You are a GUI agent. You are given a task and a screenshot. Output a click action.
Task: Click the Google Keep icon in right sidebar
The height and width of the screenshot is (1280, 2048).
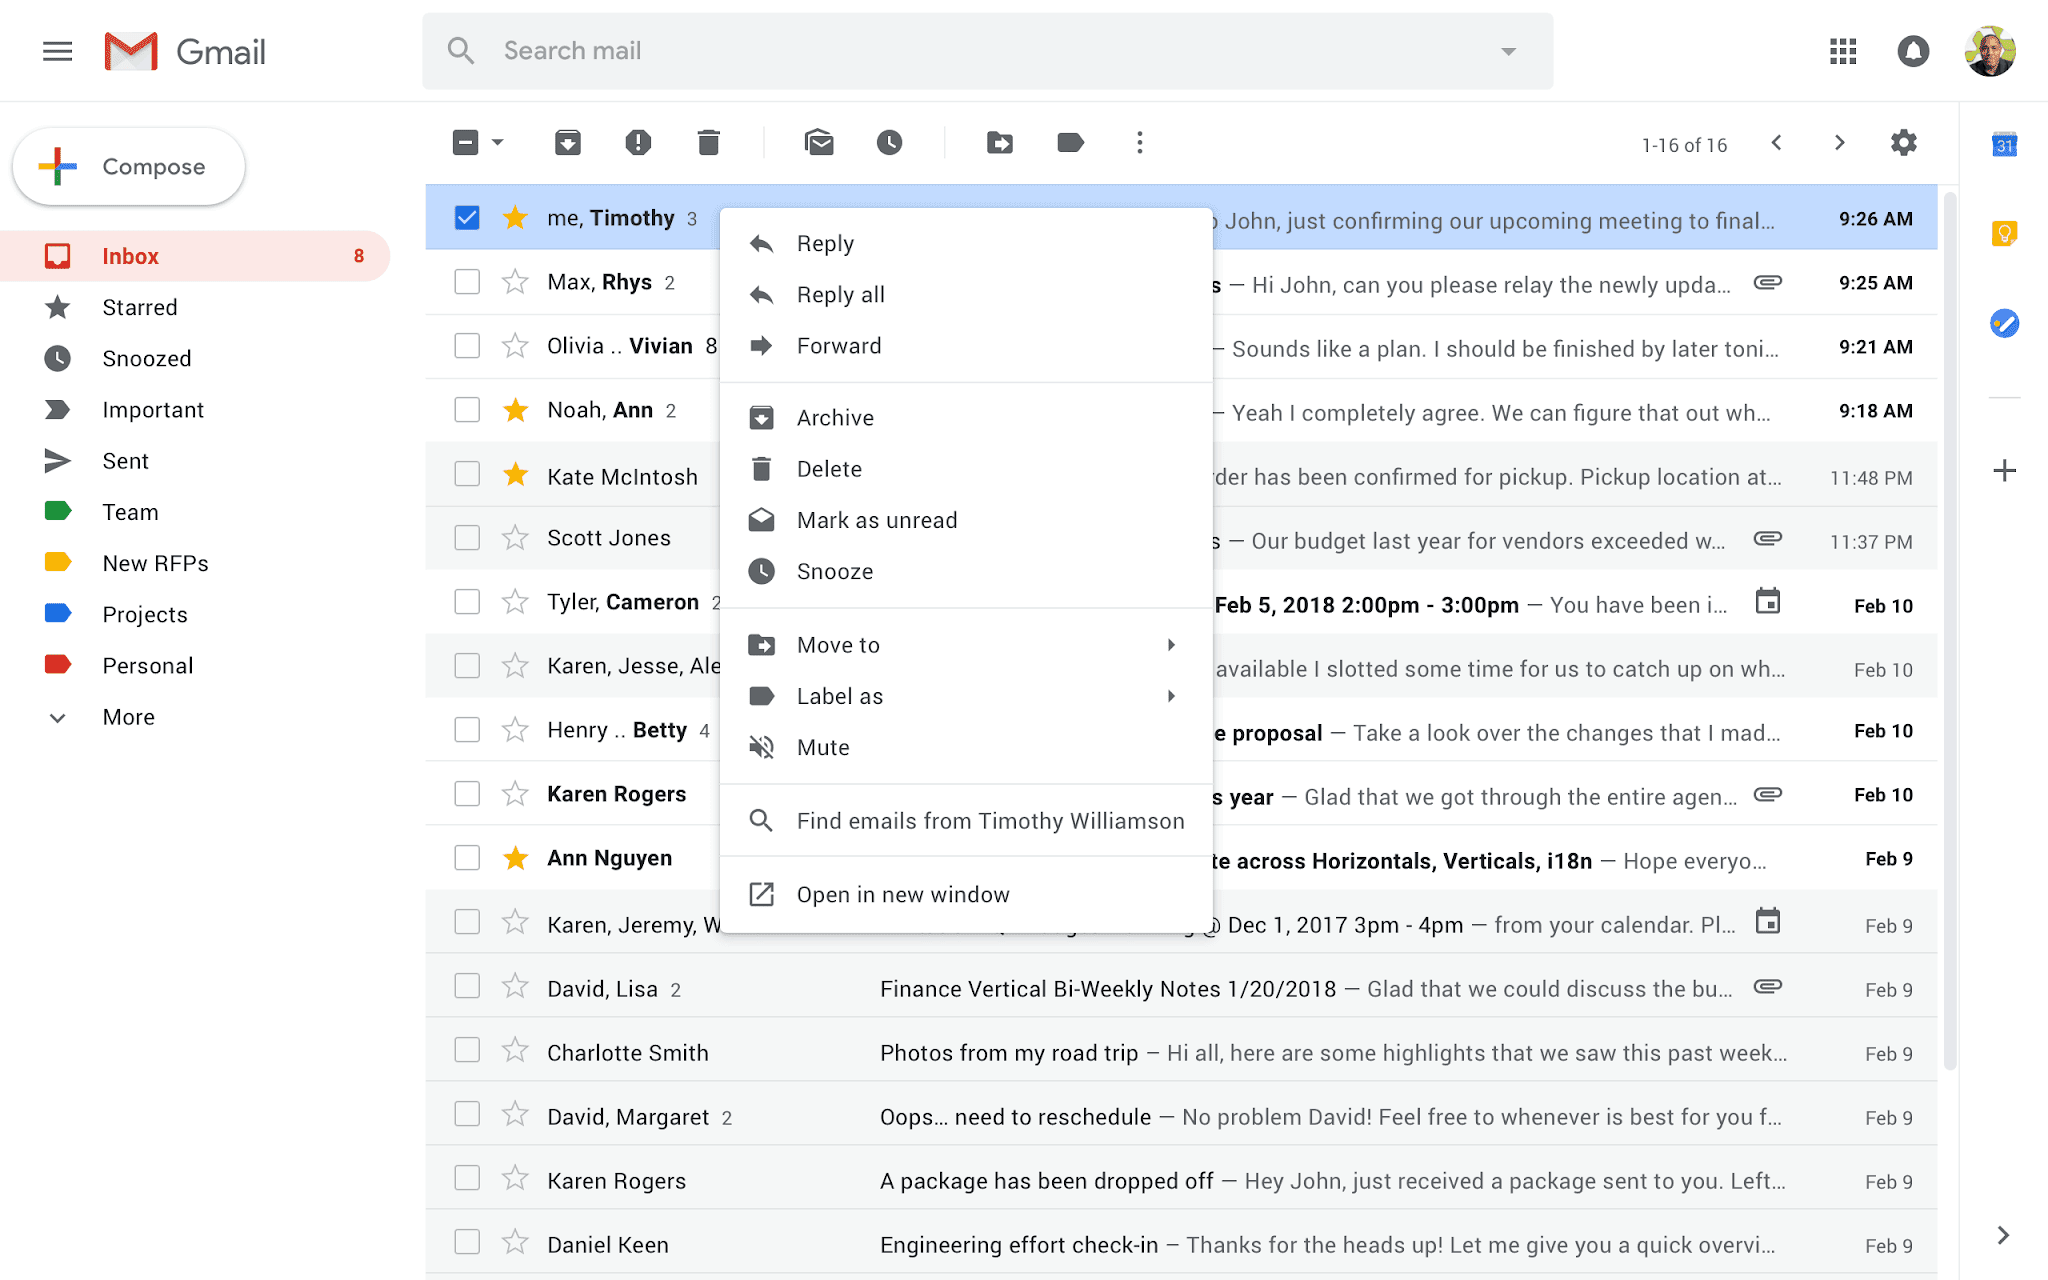pyautogui.click(x=2005, y=233)
